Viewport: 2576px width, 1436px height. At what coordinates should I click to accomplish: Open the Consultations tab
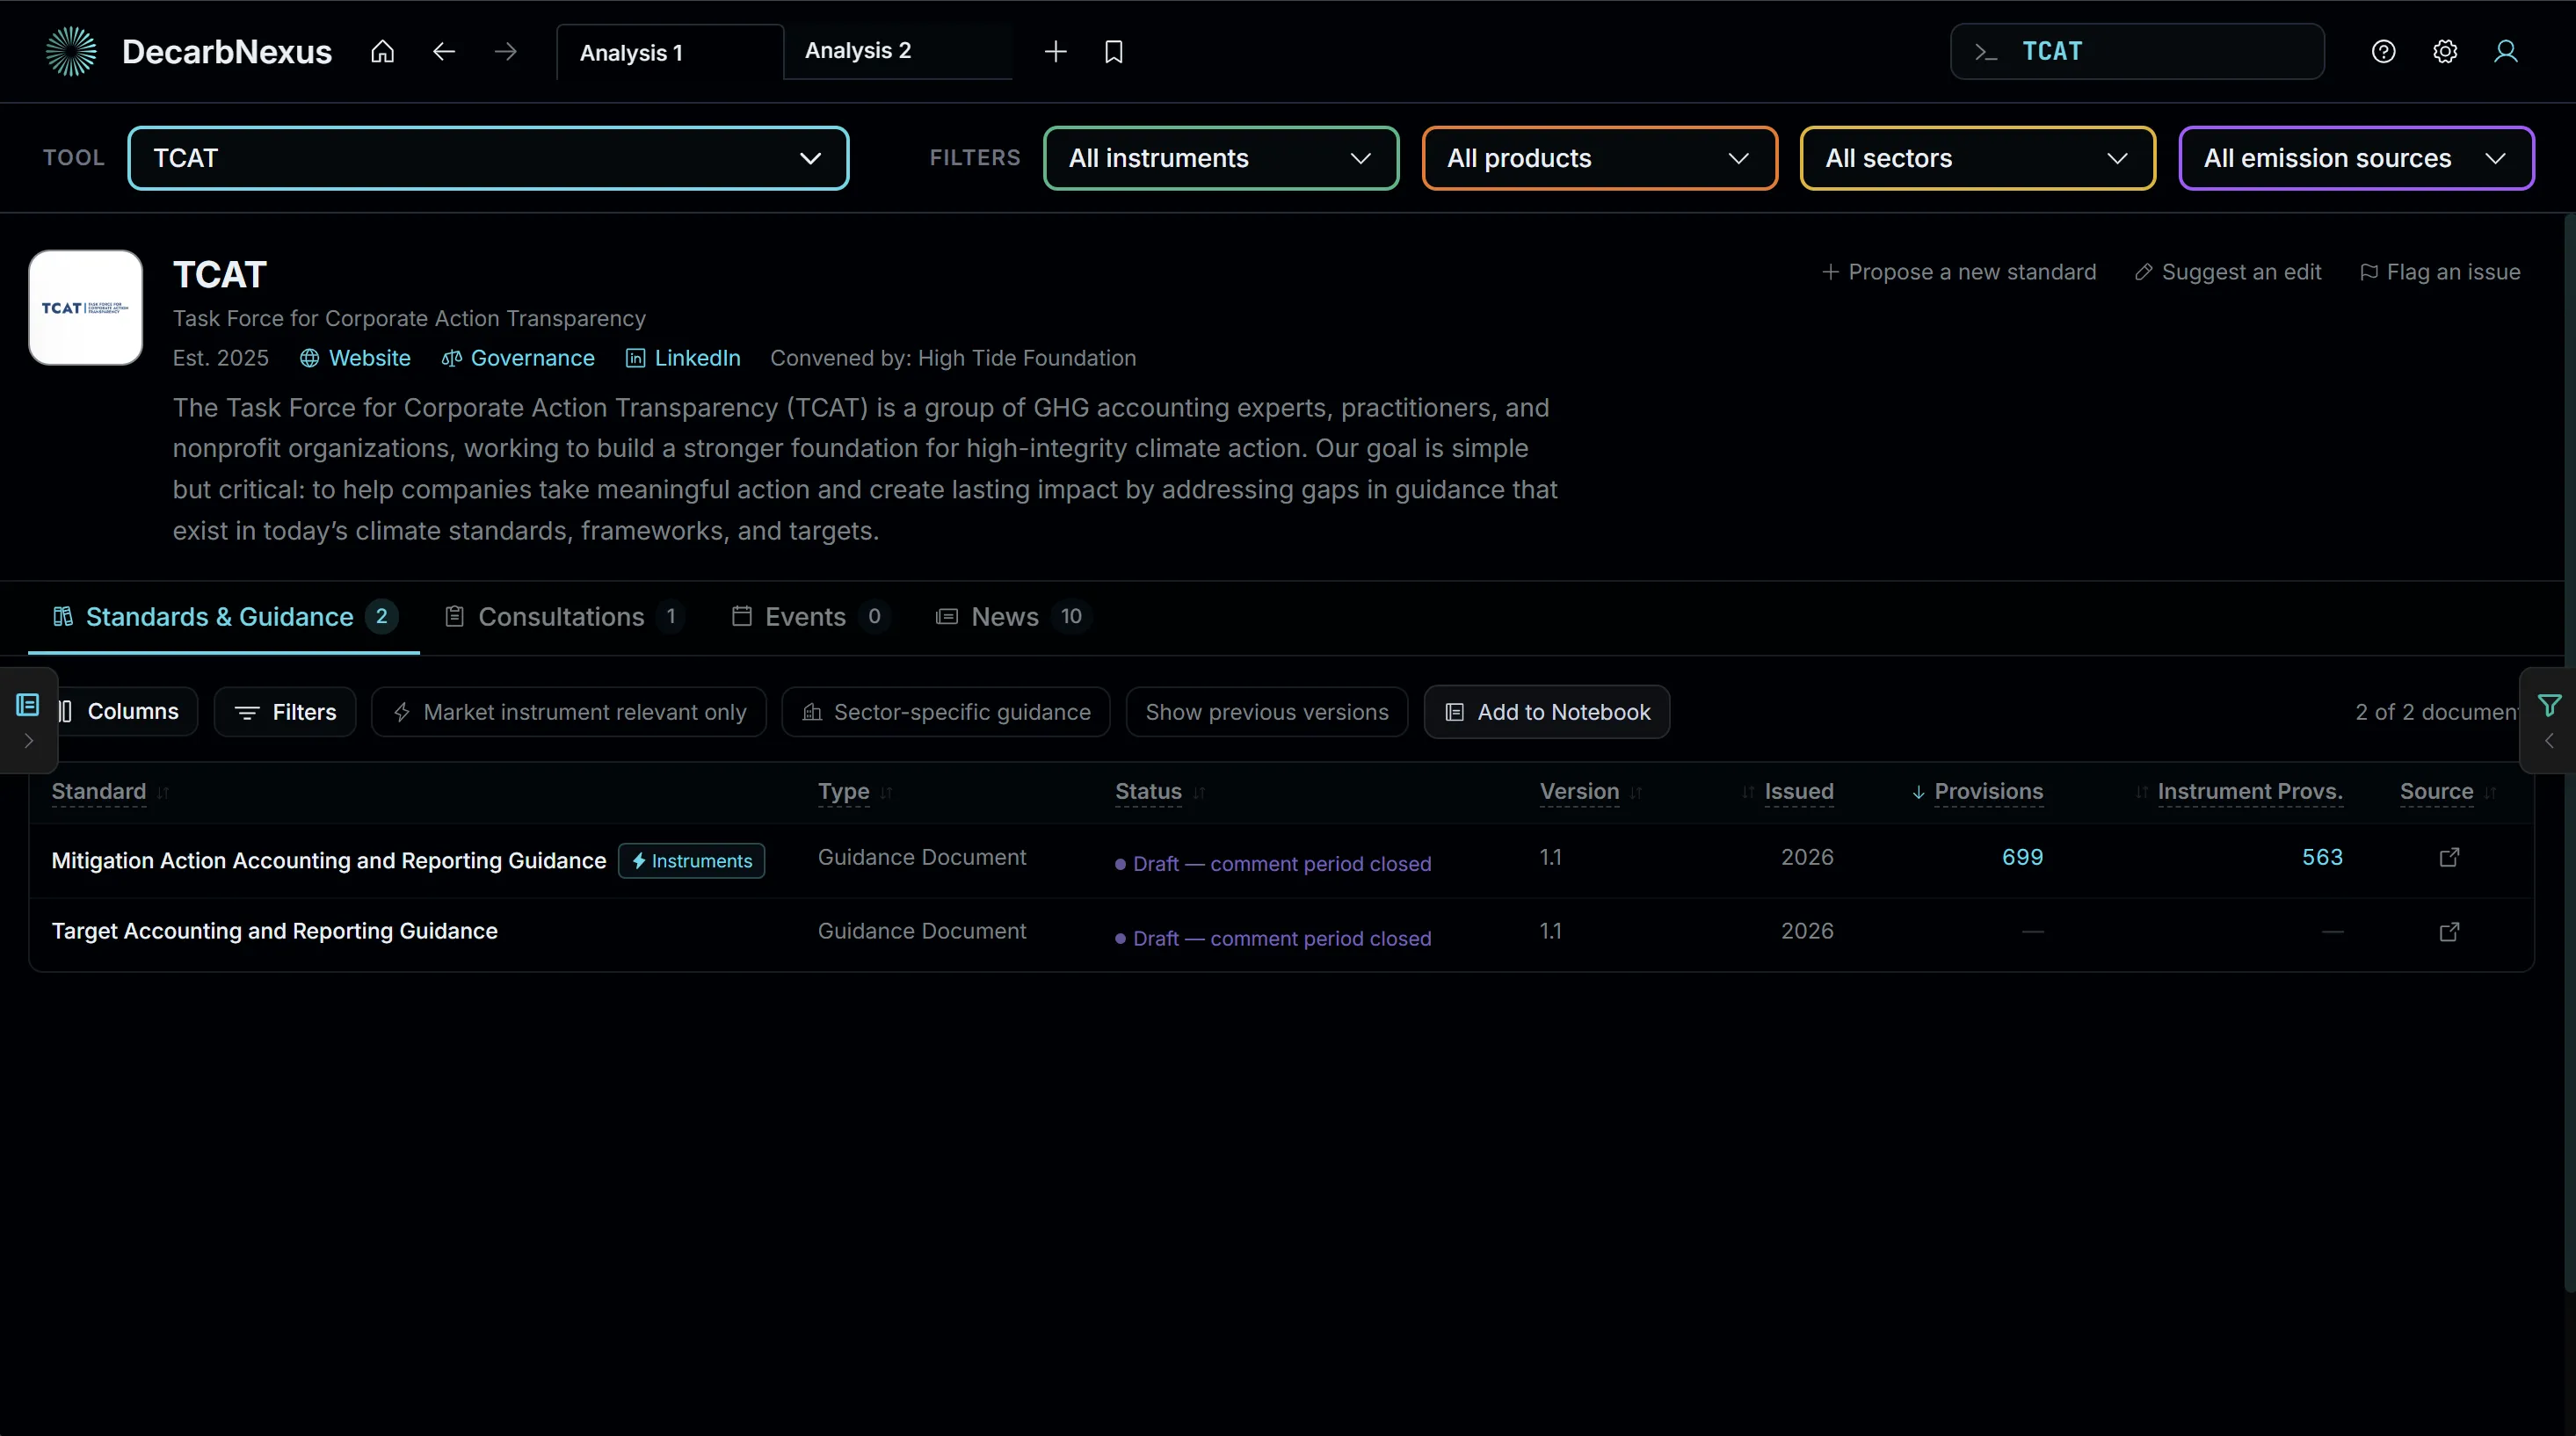563,617
